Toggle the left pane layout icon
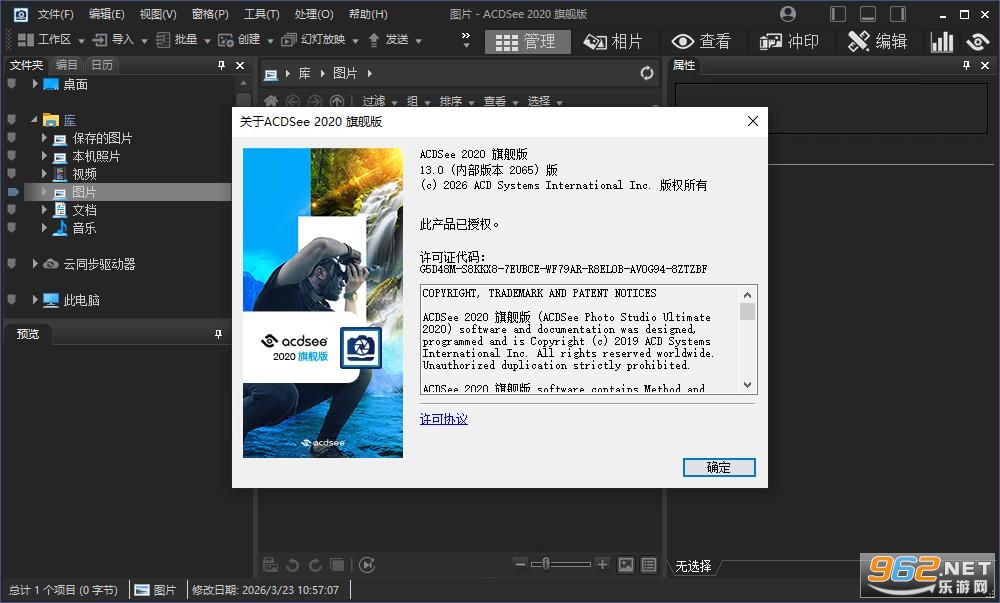Viewport: 1000px width, 603px height. [838, 14]
